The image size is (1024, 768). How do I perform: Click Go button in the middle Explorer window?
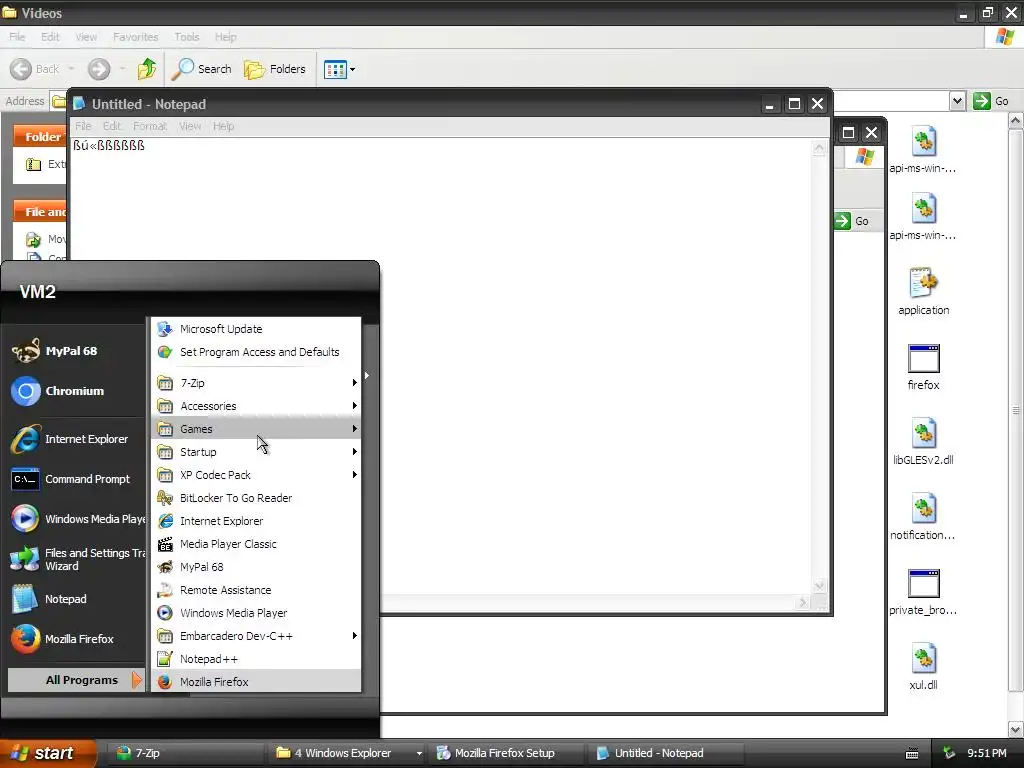(852, 221)
